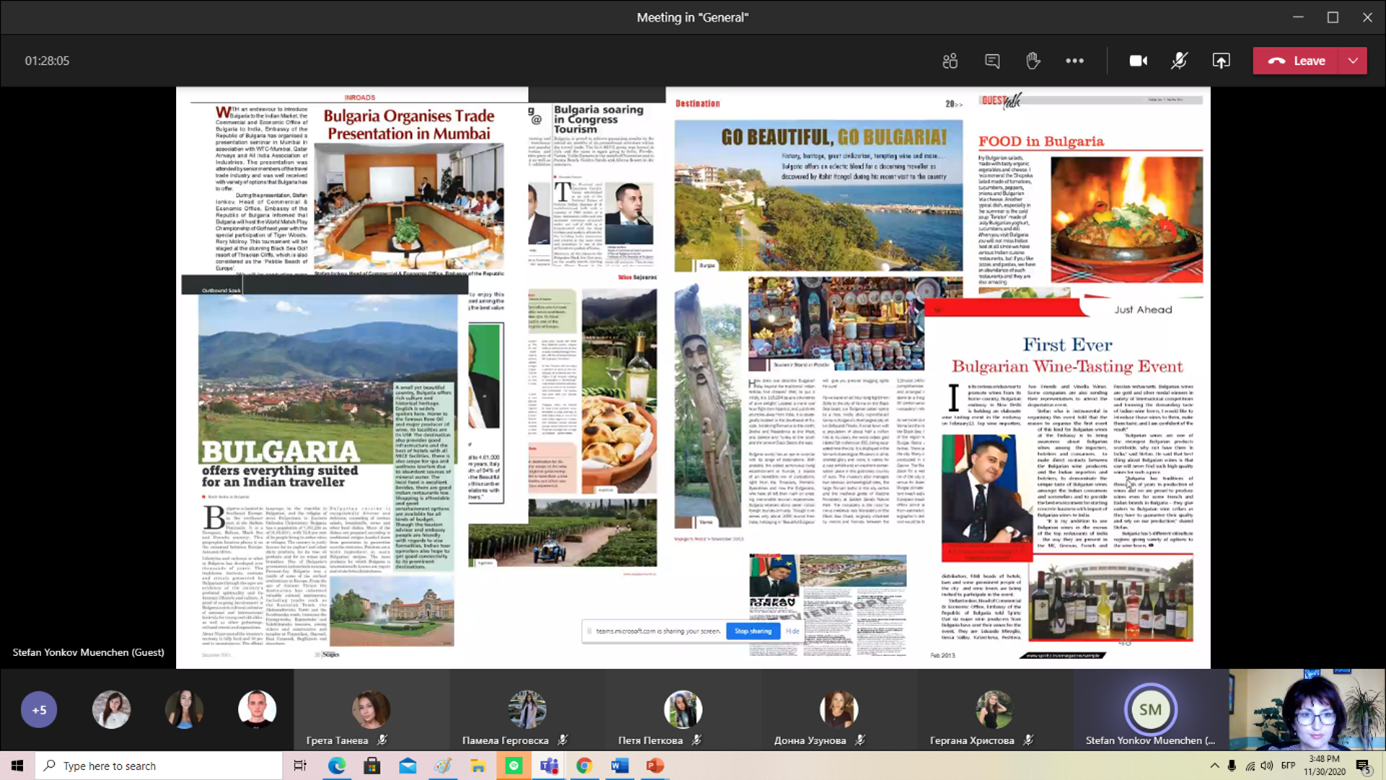Image resolution: width=1386 pixels, height=780 pixels.
Task: Click Hide in the sharing notice bar
Action: pos(793,631)
